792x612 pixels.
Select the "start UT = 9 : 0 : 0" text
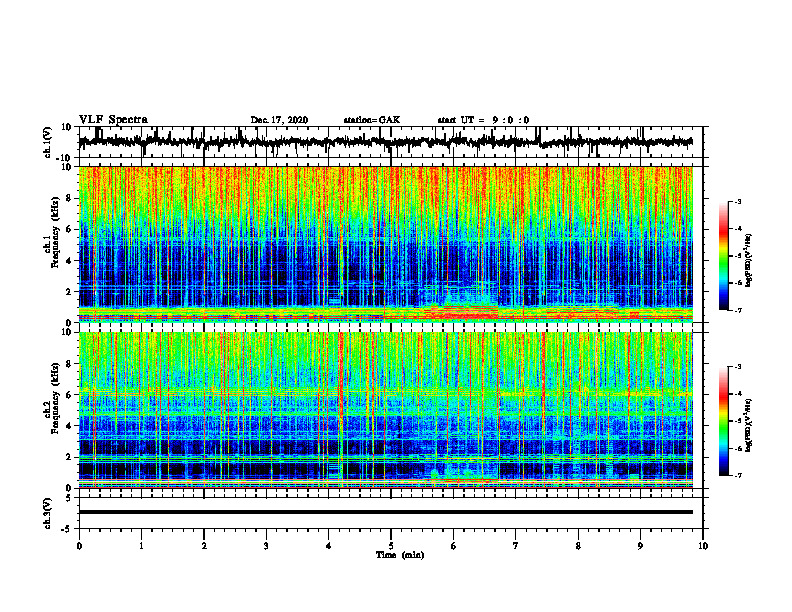point(483,120)
